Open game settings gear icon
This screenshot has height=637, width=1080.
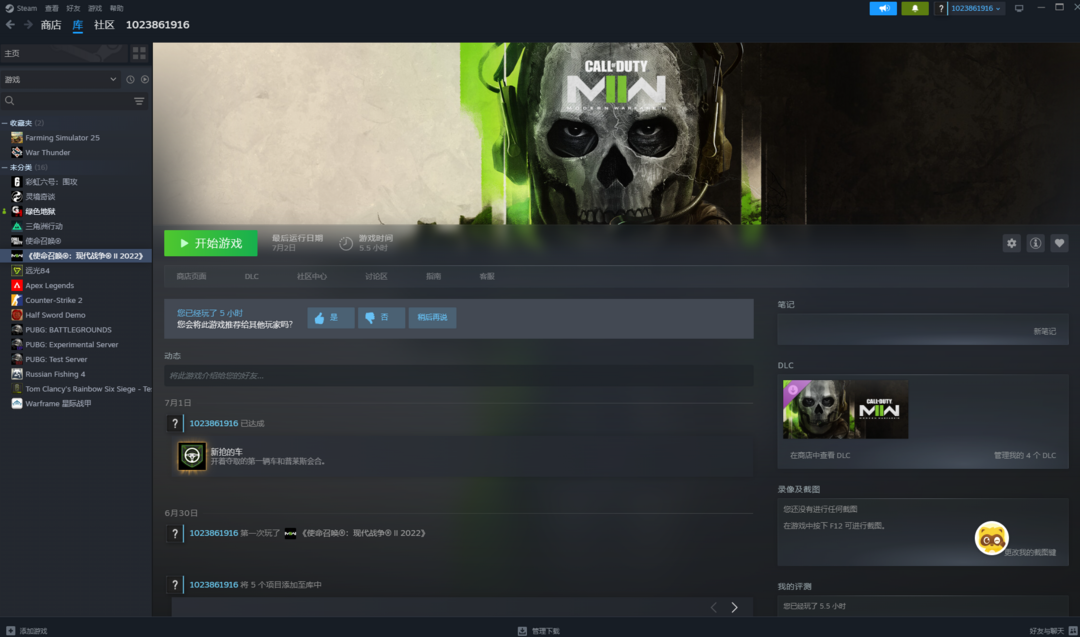pos(1011,243)
